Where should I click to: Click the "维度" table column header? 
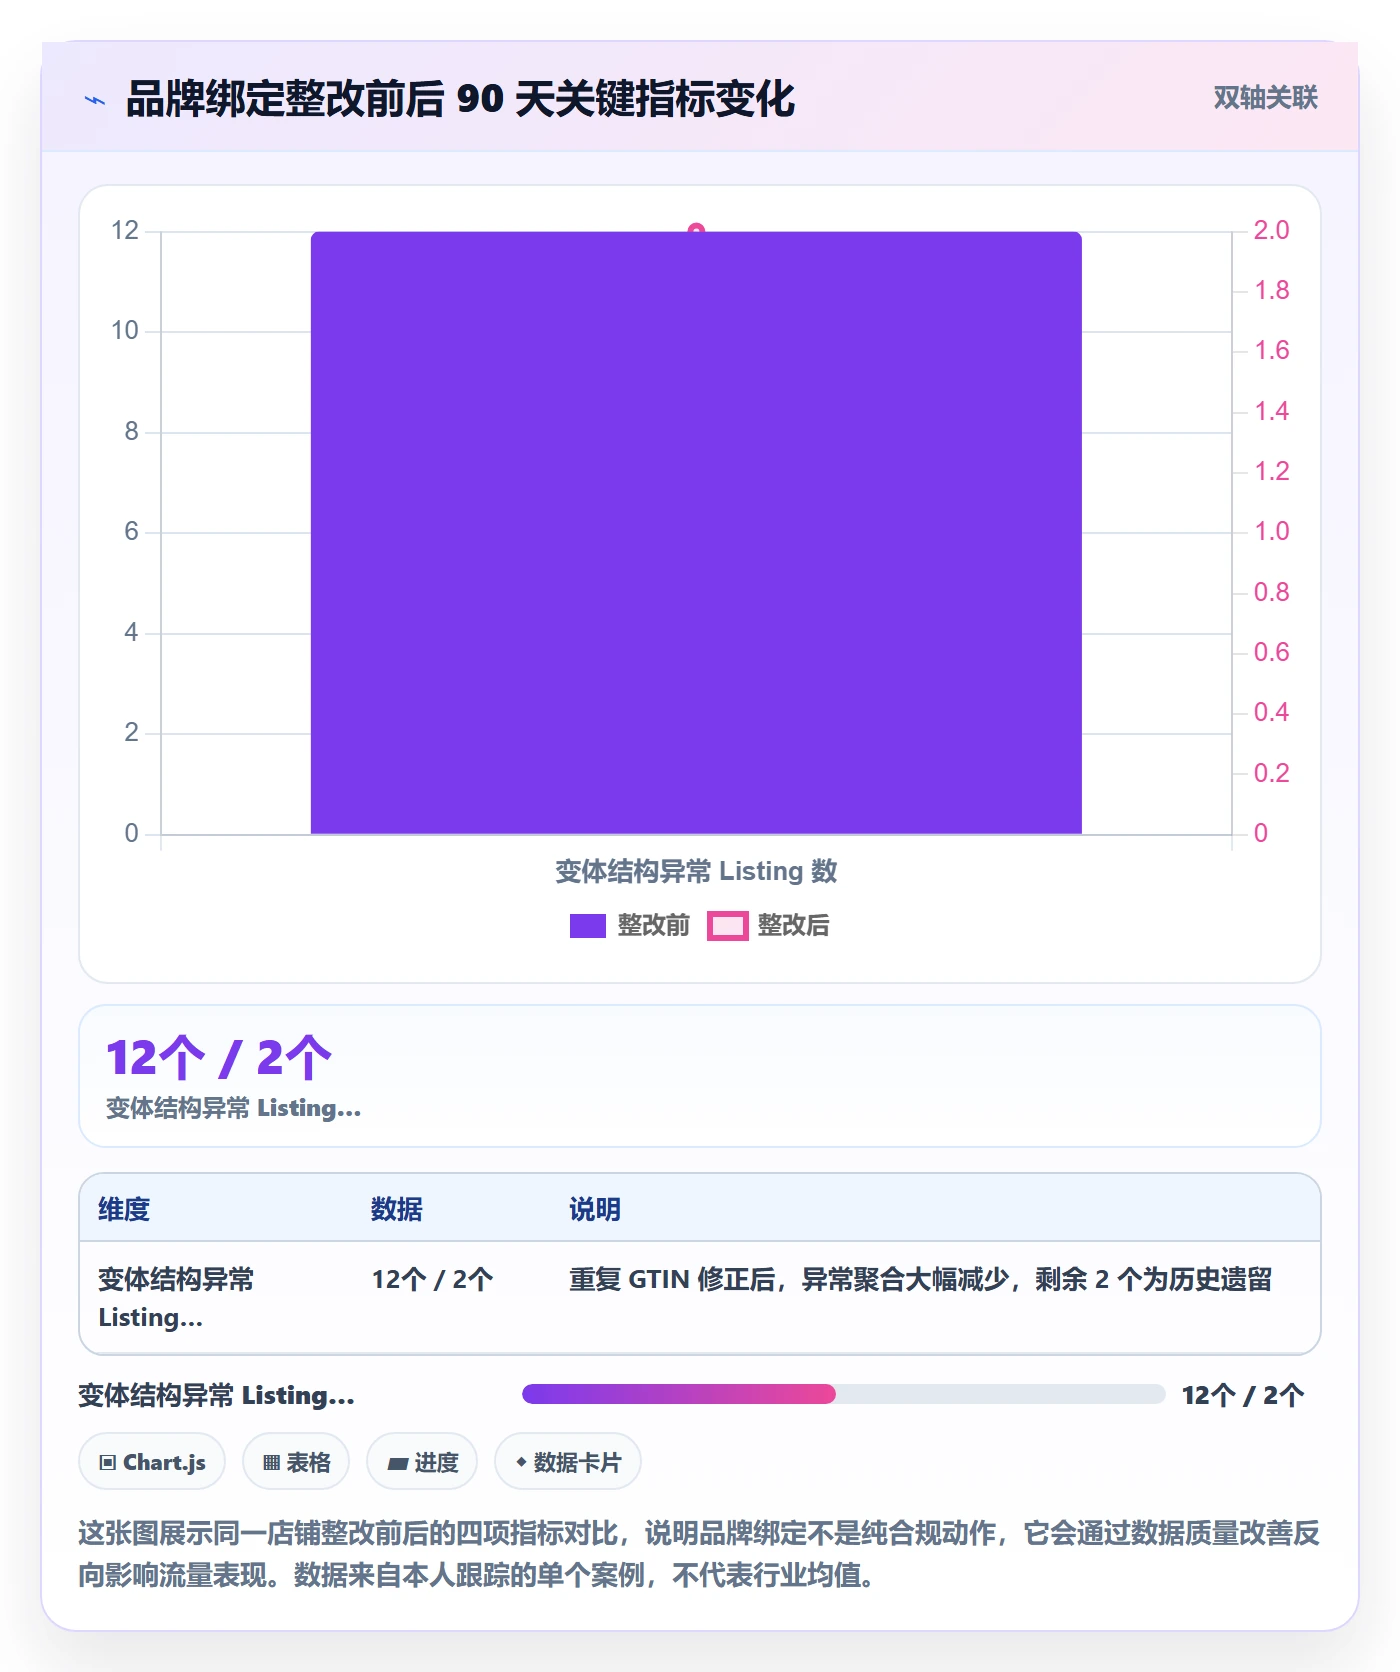pyautogui.click(x=124, y=1209)
